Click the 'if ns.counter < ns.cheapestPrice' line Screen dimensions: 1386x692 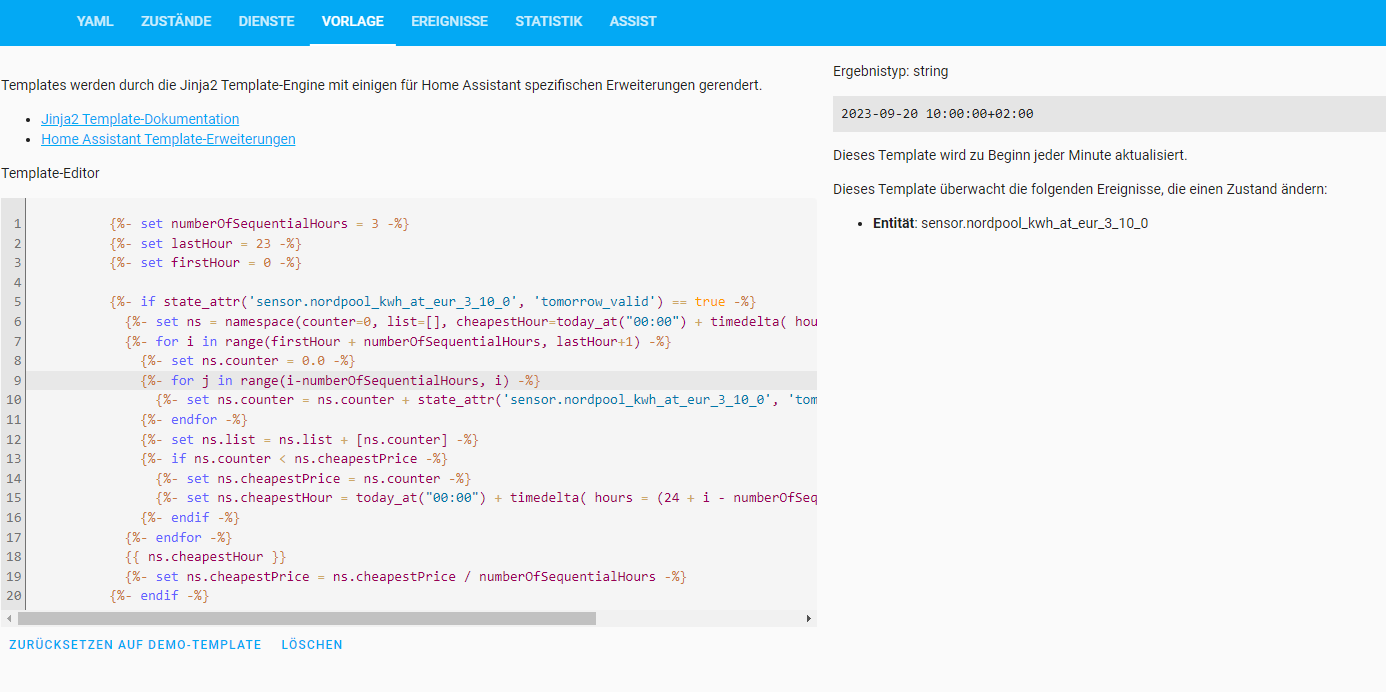[294, 459]
